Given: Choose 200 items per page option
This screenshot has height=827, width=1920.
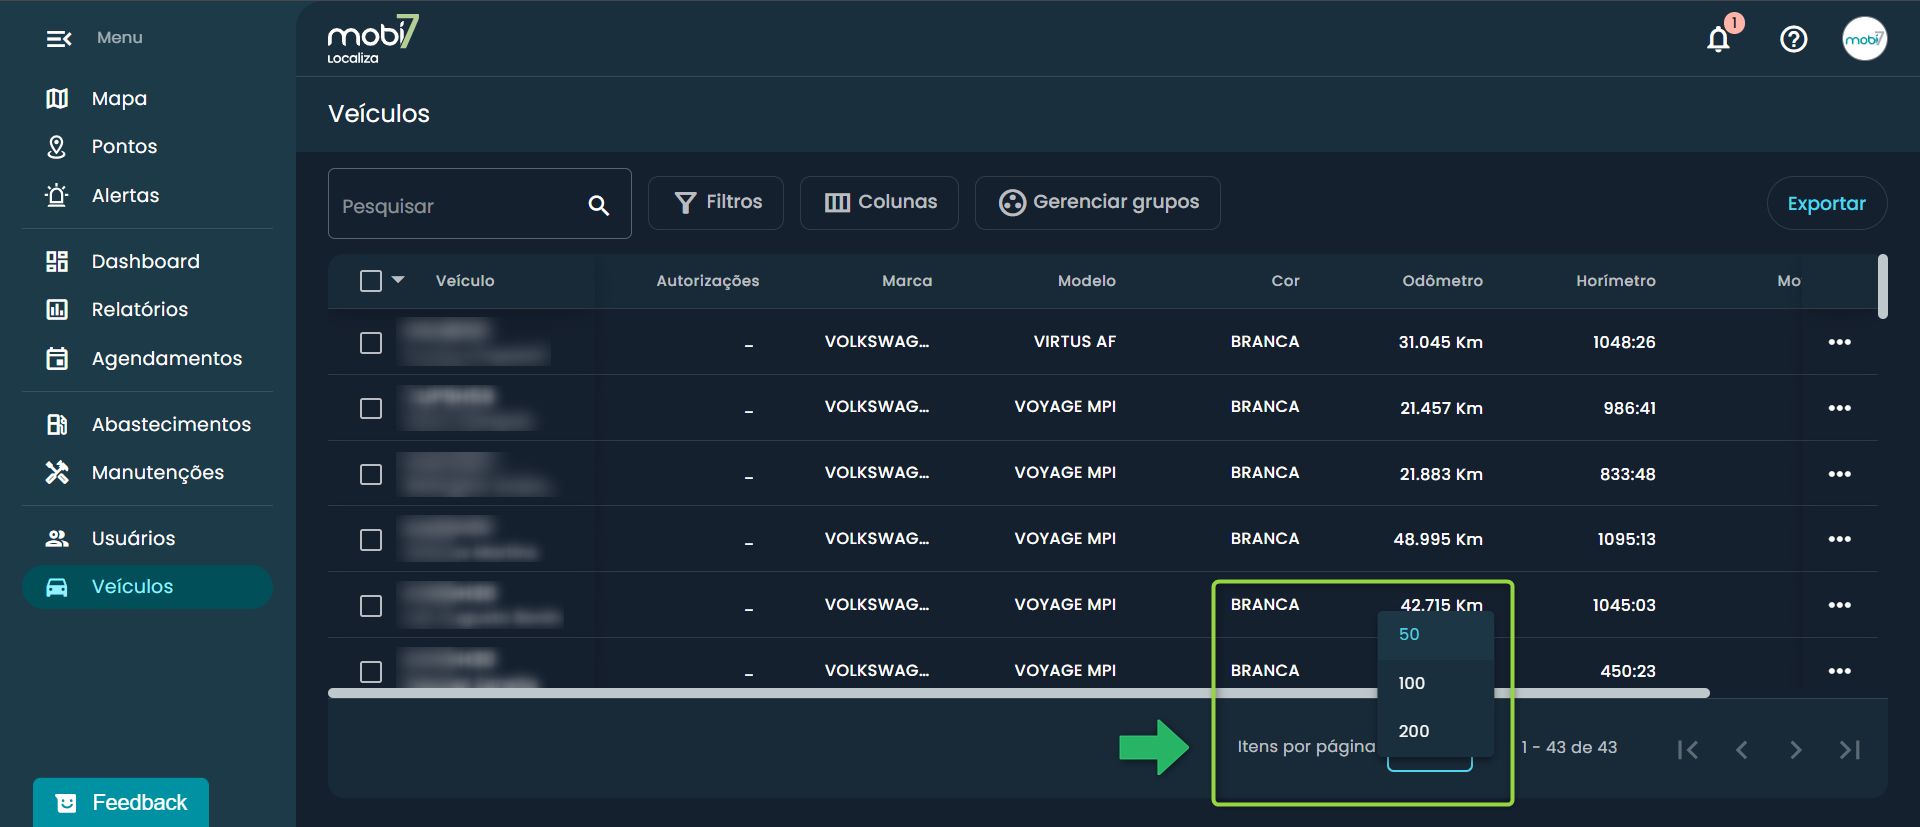Looking at the screenshot, I should coord(1414,731).
